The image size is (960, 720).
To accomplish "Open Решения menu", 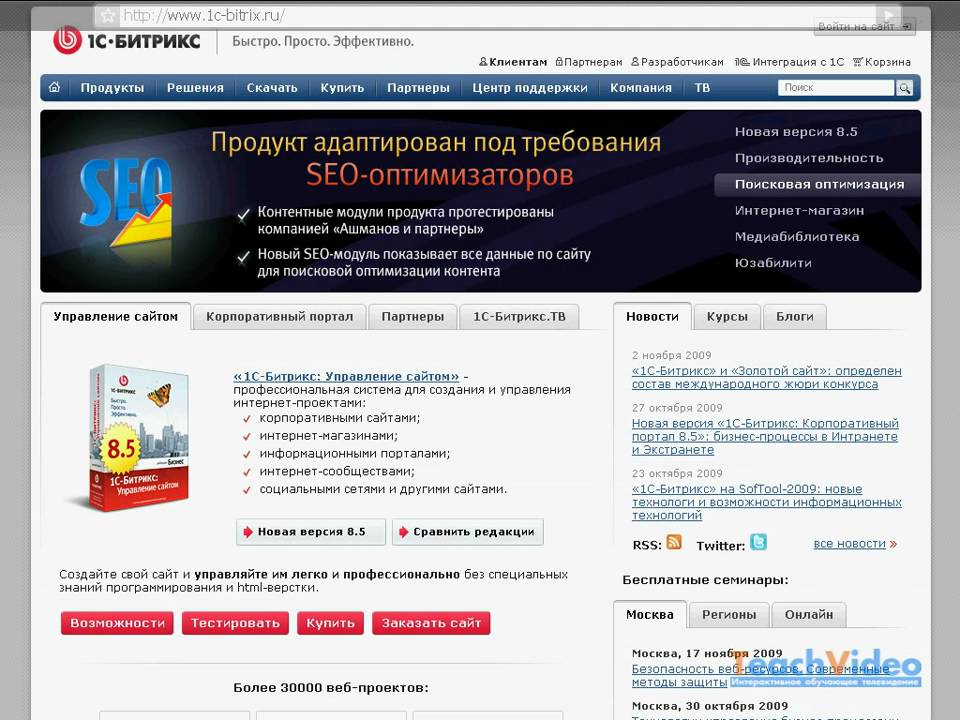I will [x=195, y=88].
